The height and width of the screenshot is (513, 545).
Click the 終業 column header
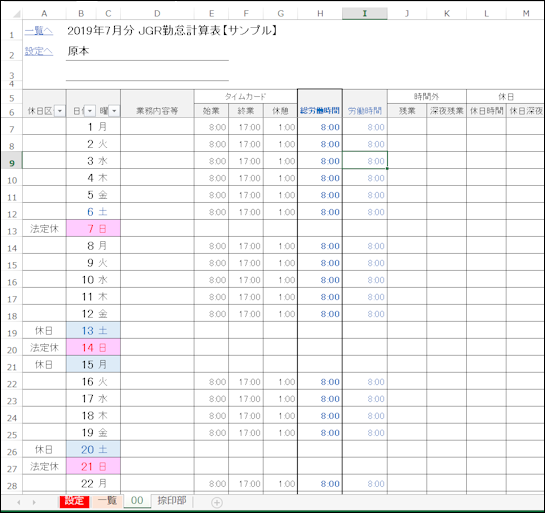(246, 111)
